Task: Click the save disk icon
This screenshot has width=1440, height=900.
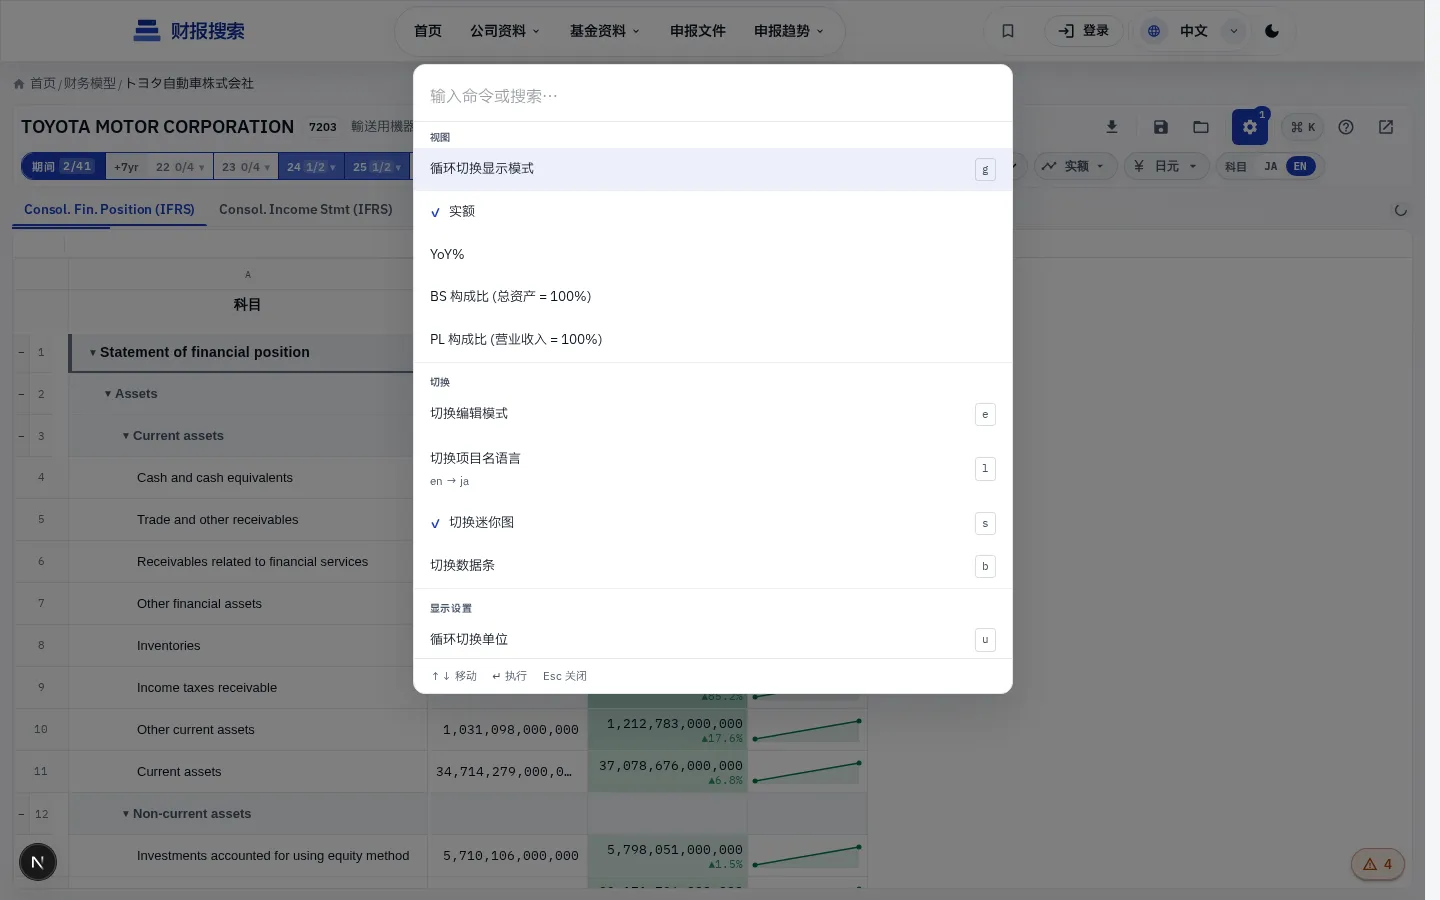Action: pyautogui.click(x=1161, y=127)
